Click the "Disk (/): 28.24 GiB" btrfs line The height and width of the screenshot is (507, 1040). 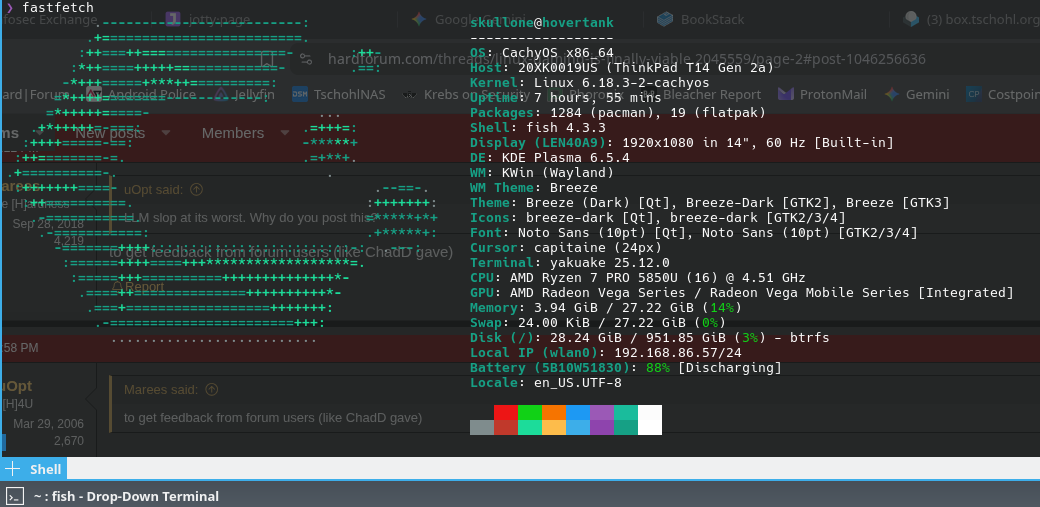(650, 338)
